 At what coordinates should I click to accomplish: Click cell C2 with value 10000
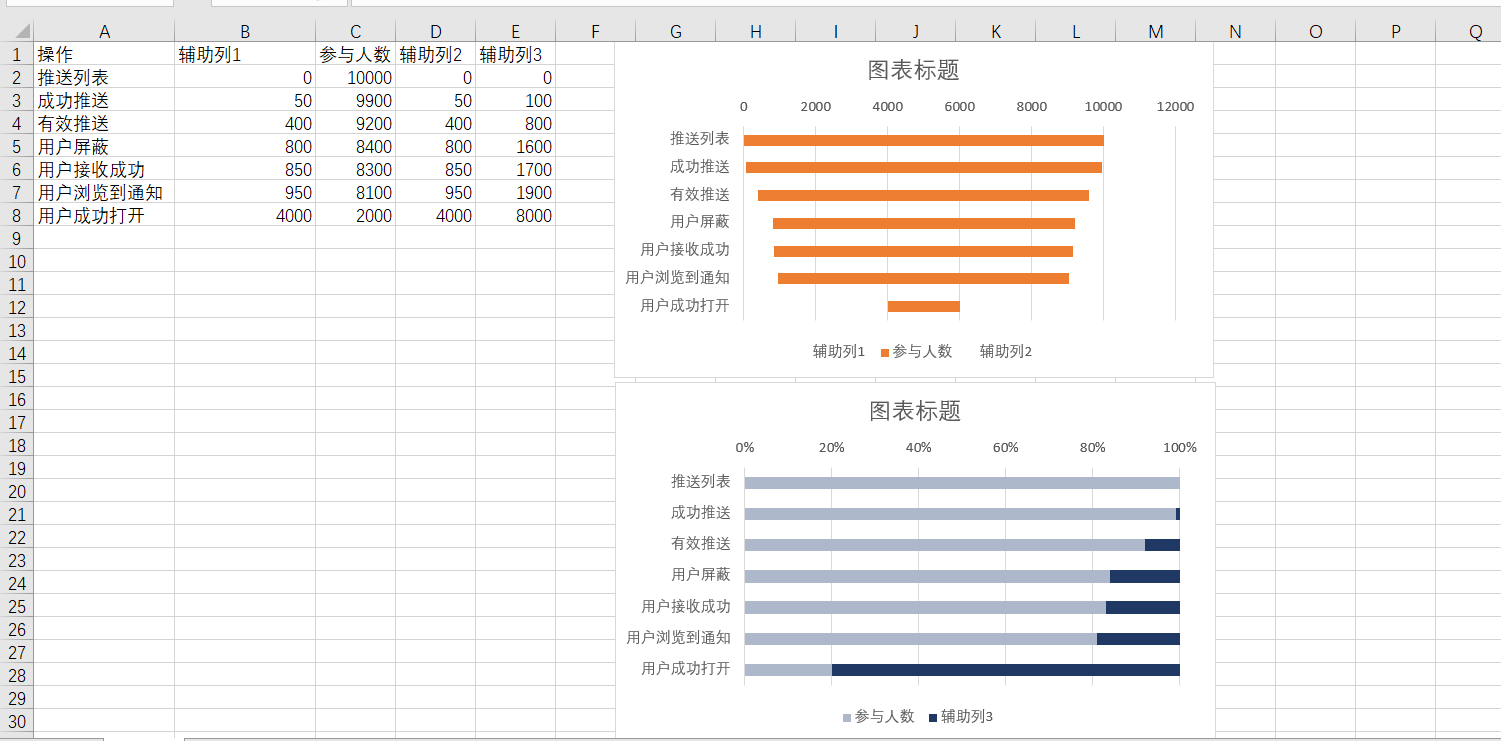tap(355, 77)
